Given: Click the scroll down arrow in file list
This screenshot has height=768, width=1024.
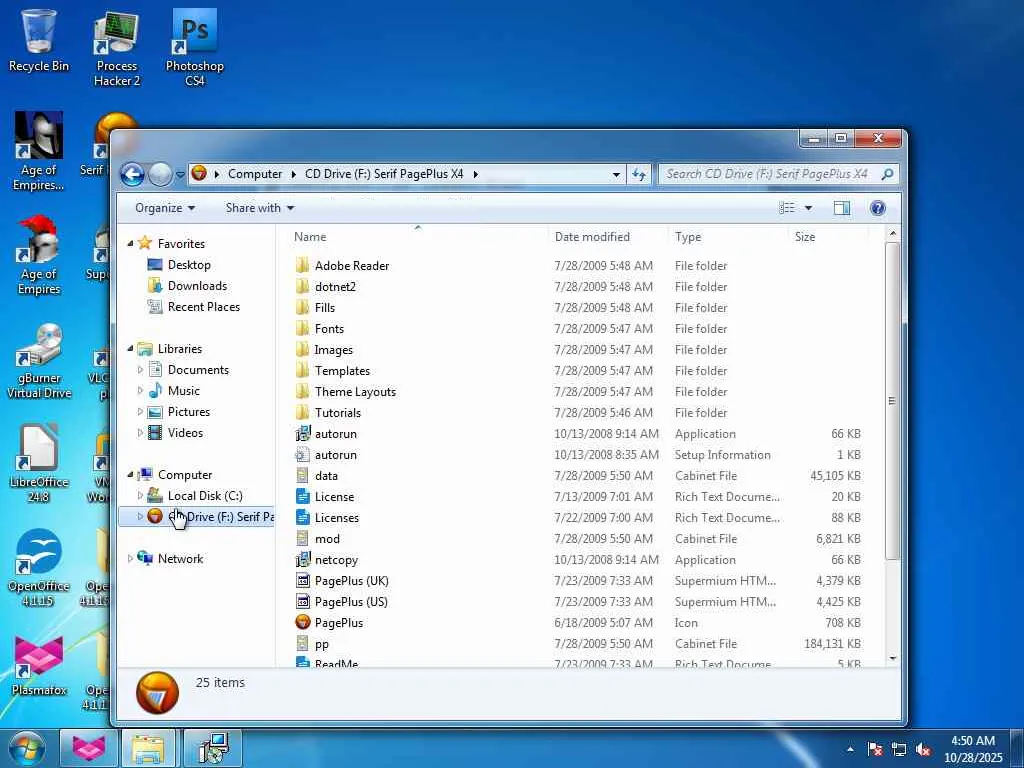Looking at the screenshot, I should tap(893, 658).
